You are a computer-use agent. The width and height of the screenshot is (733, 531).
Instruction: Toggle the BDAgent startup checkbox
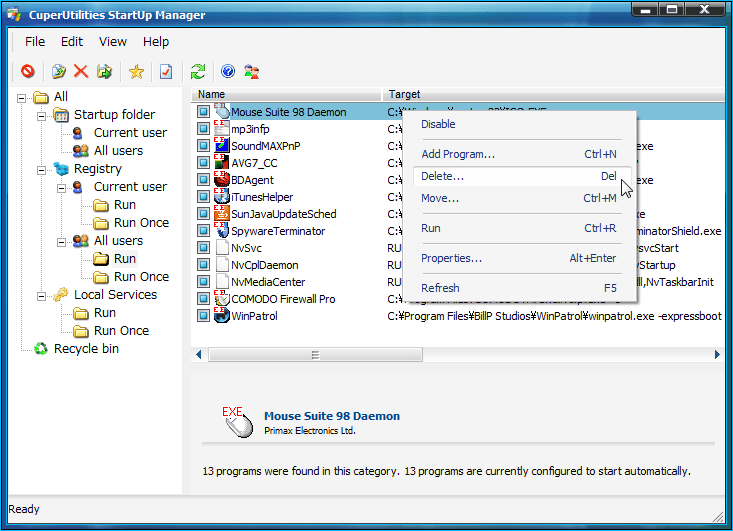click(203, 179)
